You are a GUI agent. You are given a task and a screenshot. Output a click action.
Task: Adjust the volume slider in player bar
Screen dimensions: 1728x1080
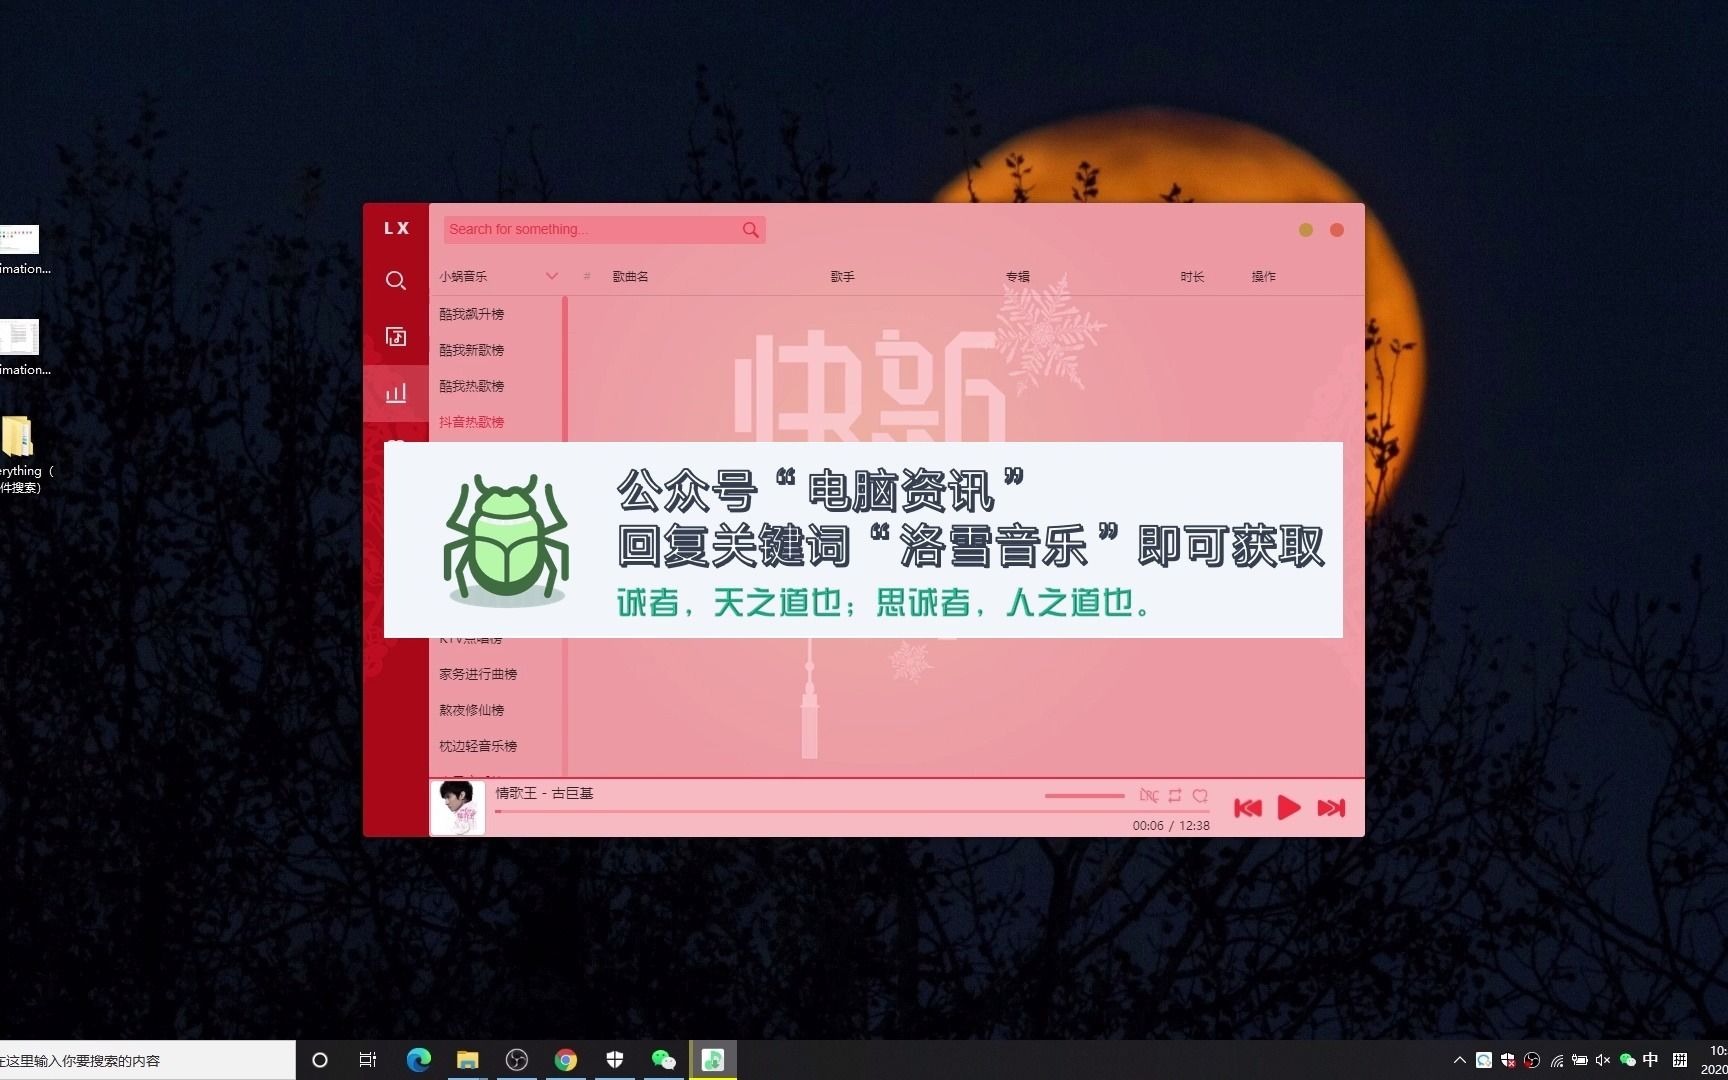coord(1085,796)
